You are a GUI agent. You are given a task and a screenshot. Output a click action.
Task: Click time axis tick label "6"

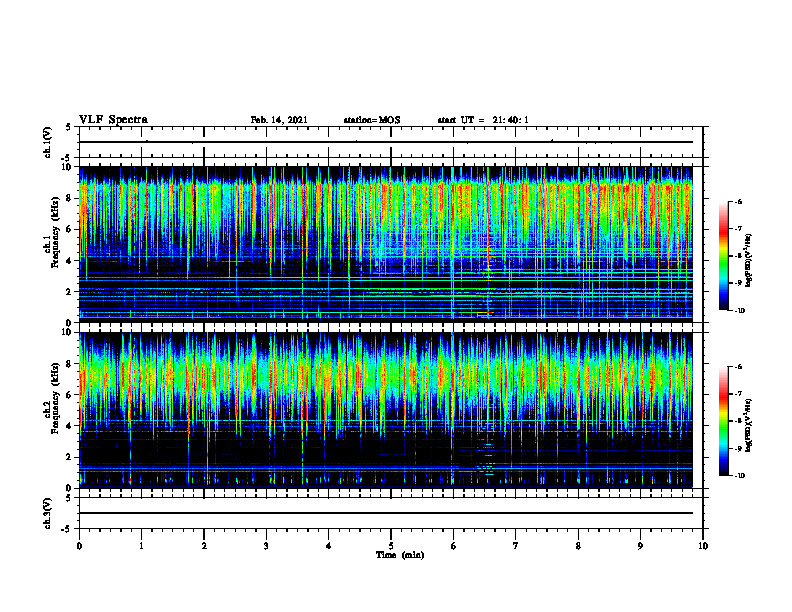point(454,546)
